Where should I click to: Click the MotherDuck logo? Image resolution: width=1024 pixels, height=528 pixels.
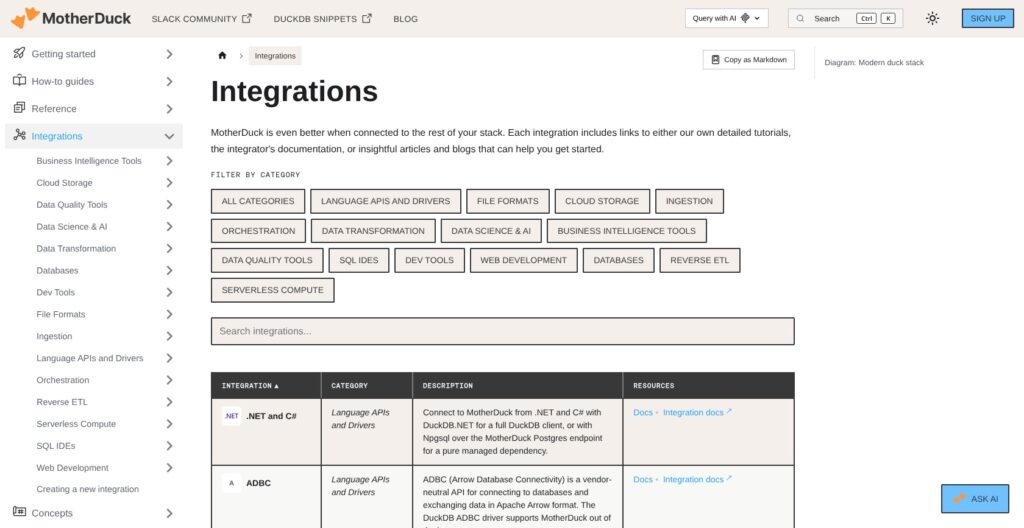point(71,18)
